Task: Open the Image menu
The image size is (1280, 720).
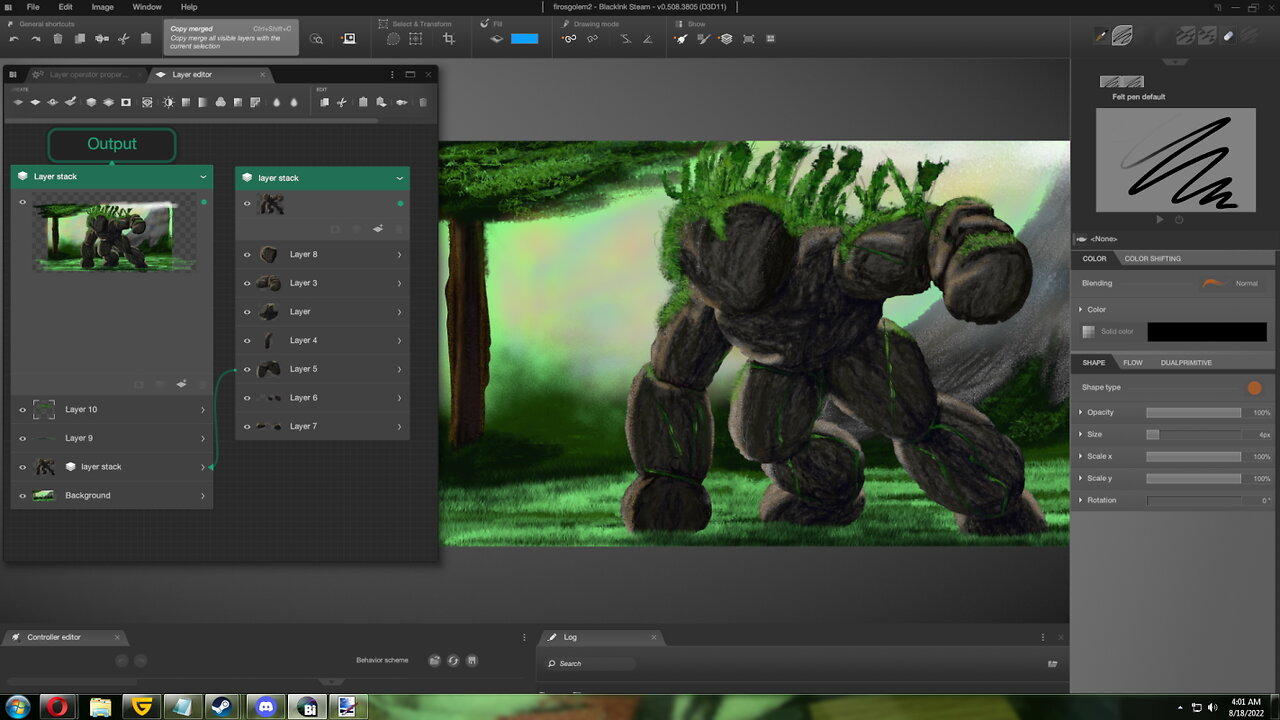Action: [103, 7]
